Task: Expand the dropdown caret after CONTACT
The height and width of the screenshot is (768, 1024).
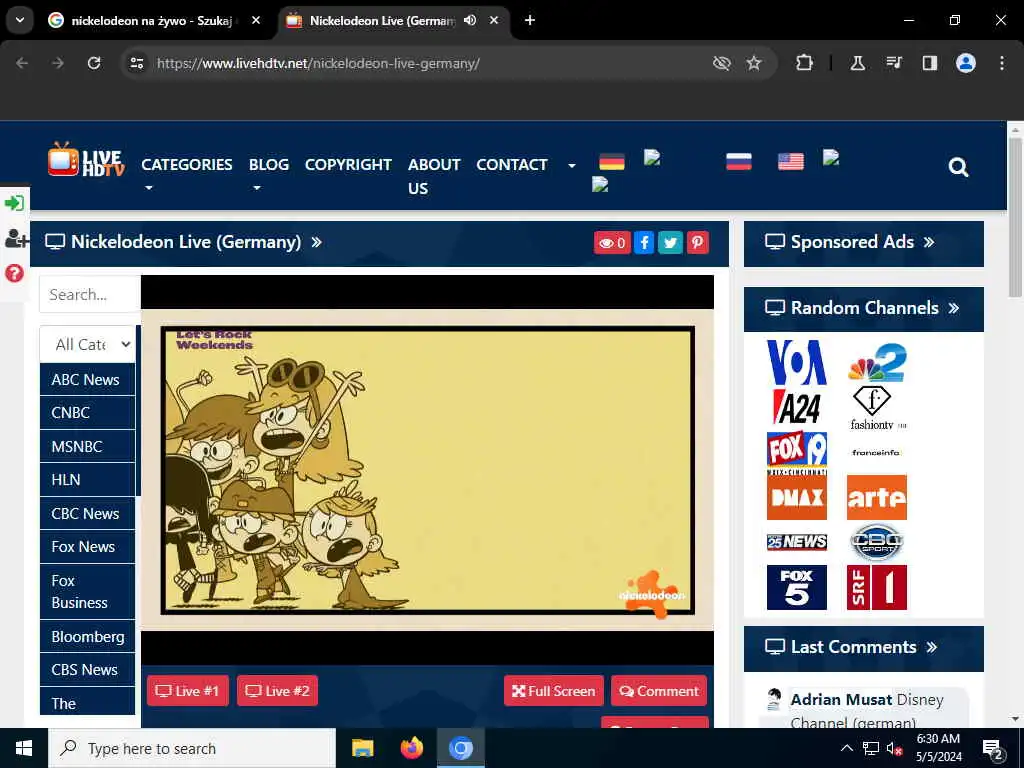Action: (572, 166)
